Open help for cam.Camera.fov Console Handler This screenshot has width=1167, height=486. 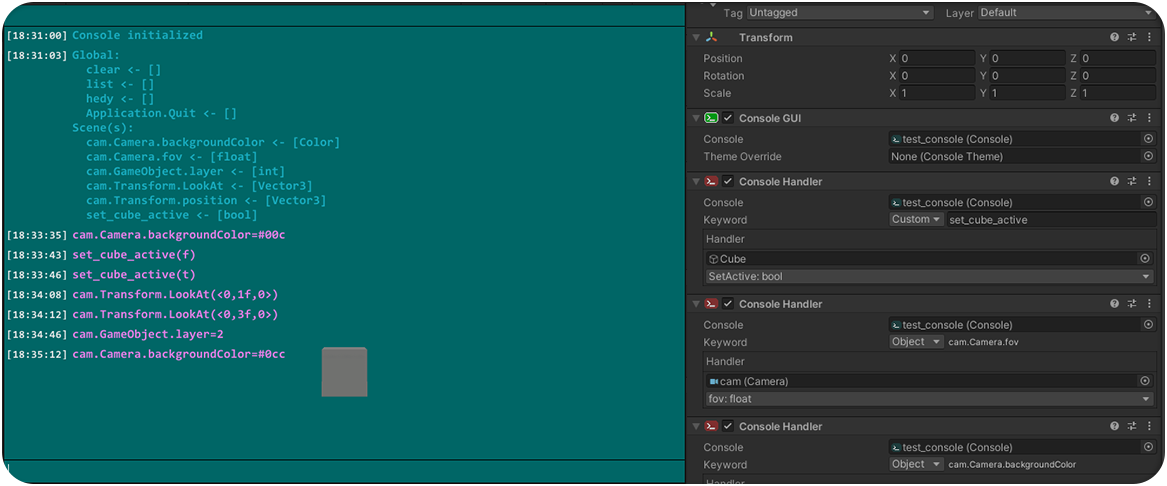(1114, 304)
